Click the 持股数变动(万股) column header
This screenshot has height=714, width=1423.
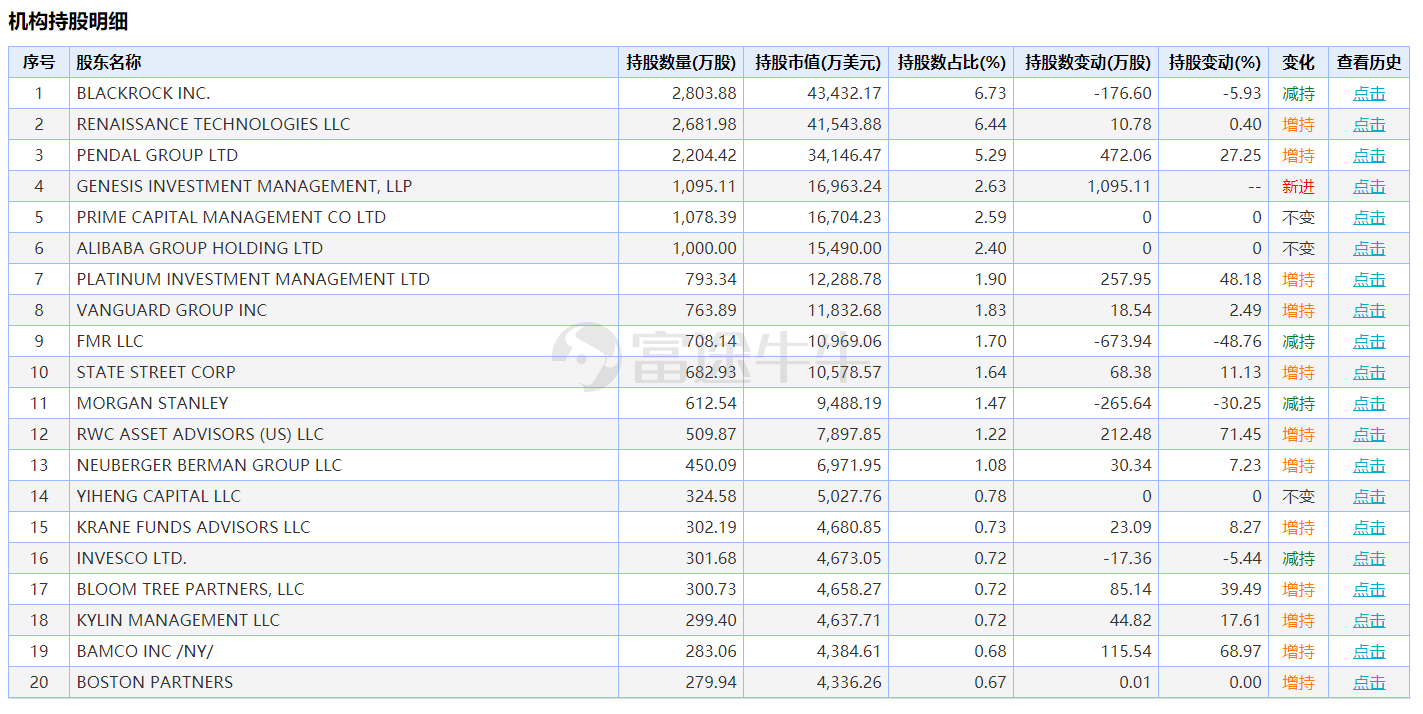coord(1087,62)
